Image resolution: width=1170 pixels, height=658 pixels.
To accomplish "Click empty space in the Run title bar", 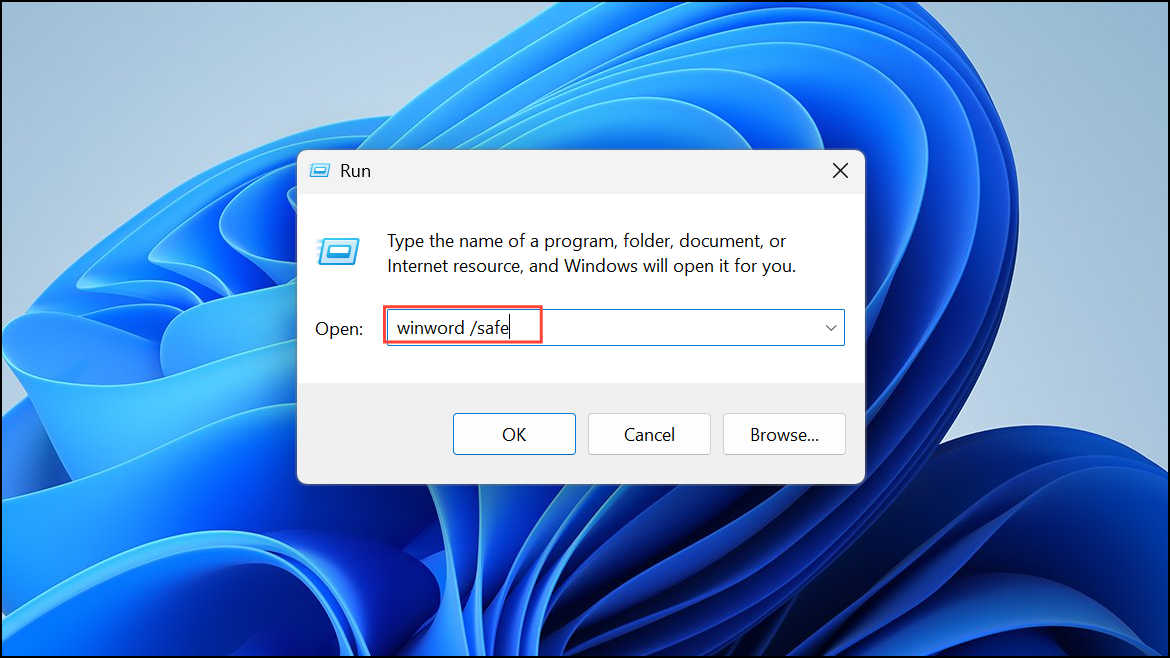I will [x=597, y=171].
